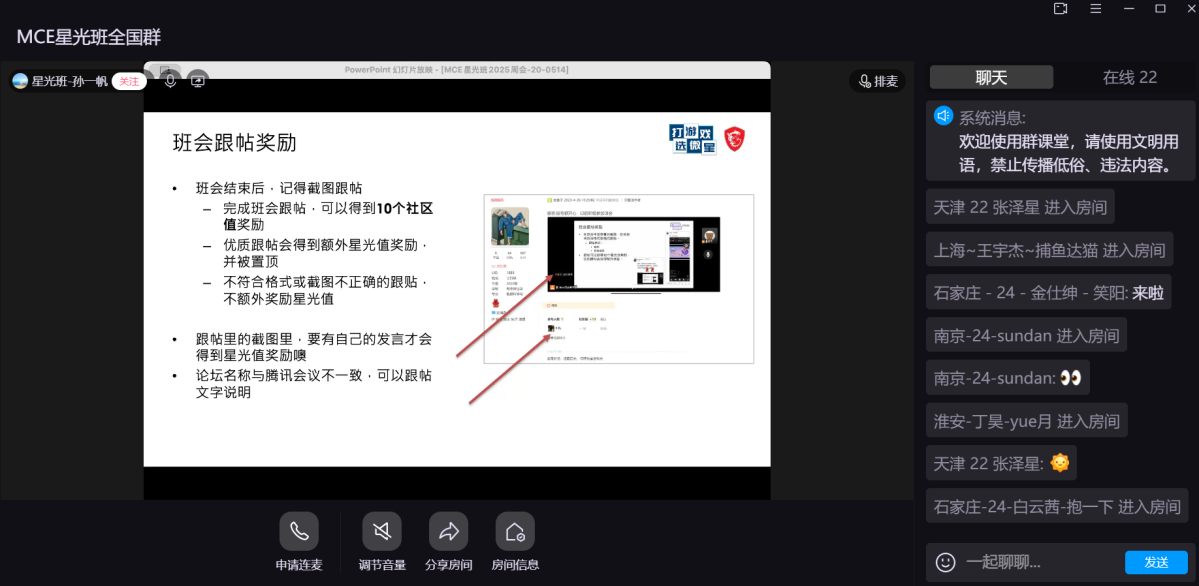1199x586 pixels.
Task: Open the hamburger menu in title bar
Action: [x=1095, y=8]
